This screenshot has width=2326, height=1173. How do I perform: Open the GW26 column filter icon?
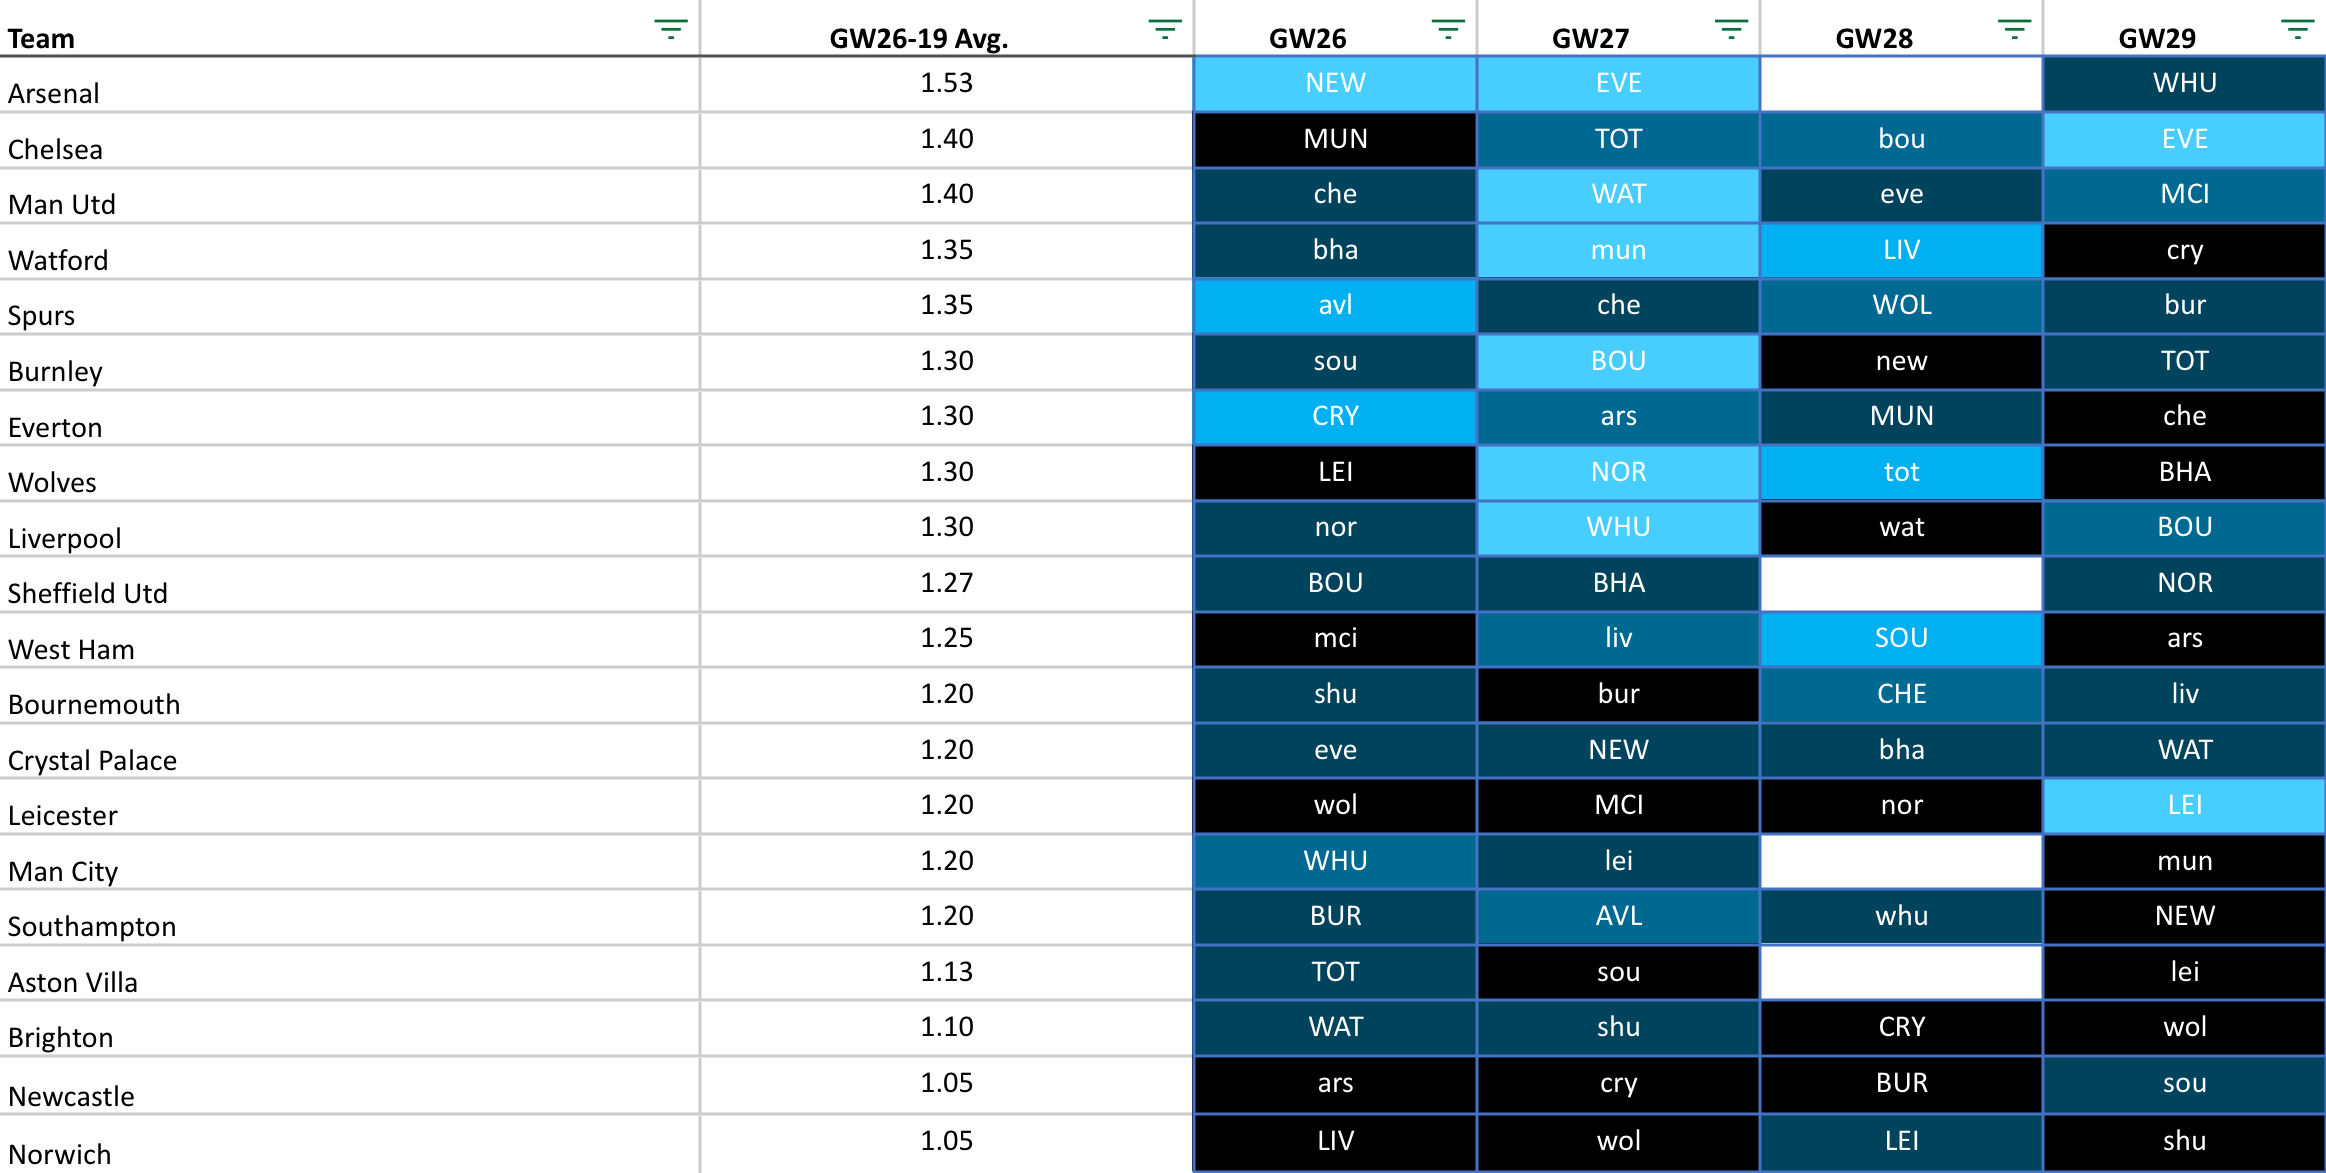pos(1447,29)
